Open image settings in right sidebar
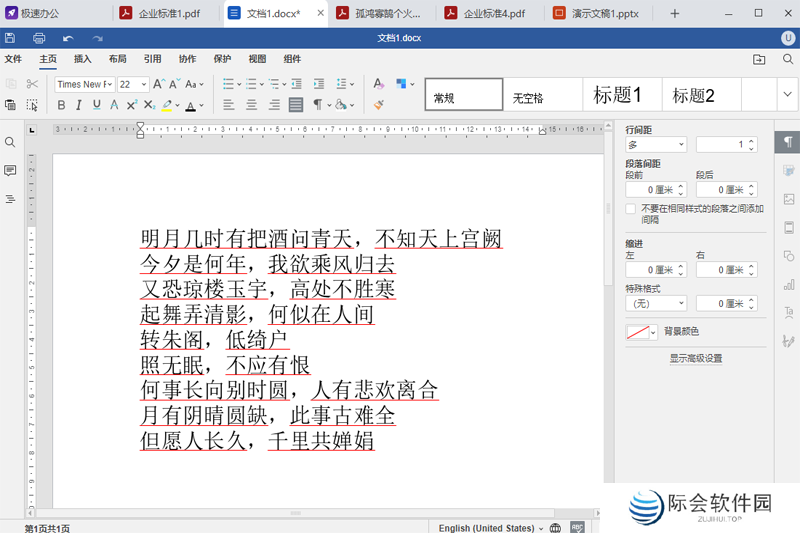 [x=789, y=199]
